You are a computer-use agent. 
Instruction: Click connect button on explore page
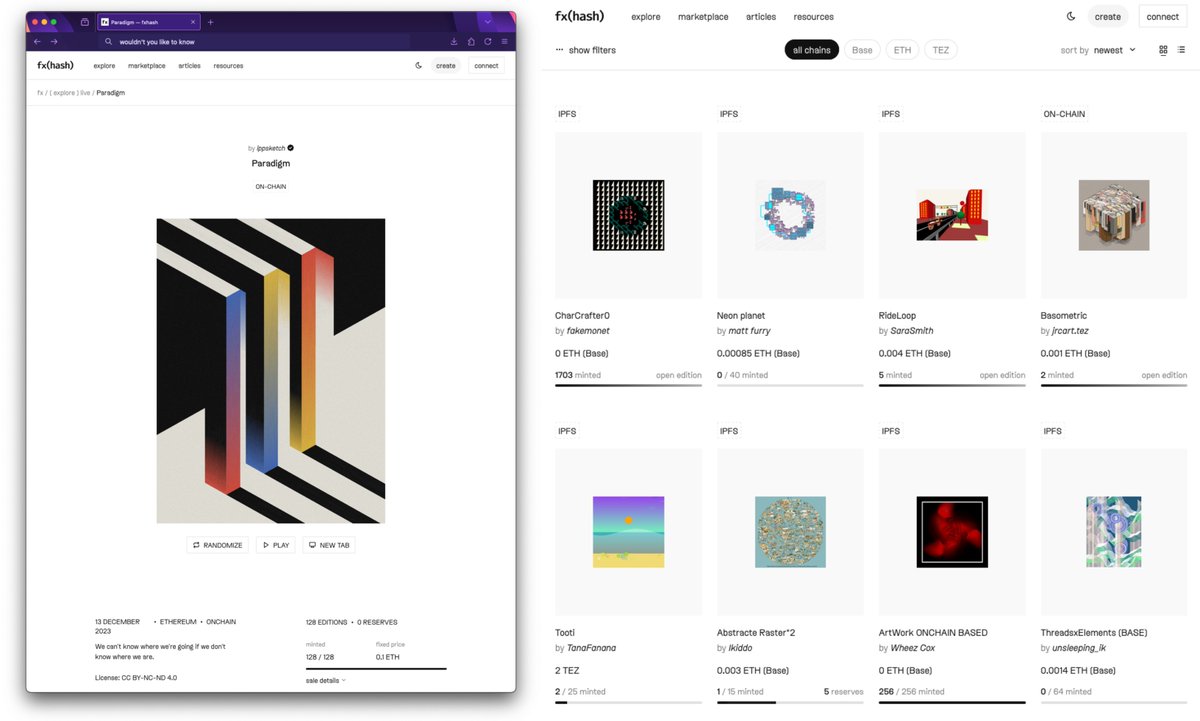[1163, 17]
